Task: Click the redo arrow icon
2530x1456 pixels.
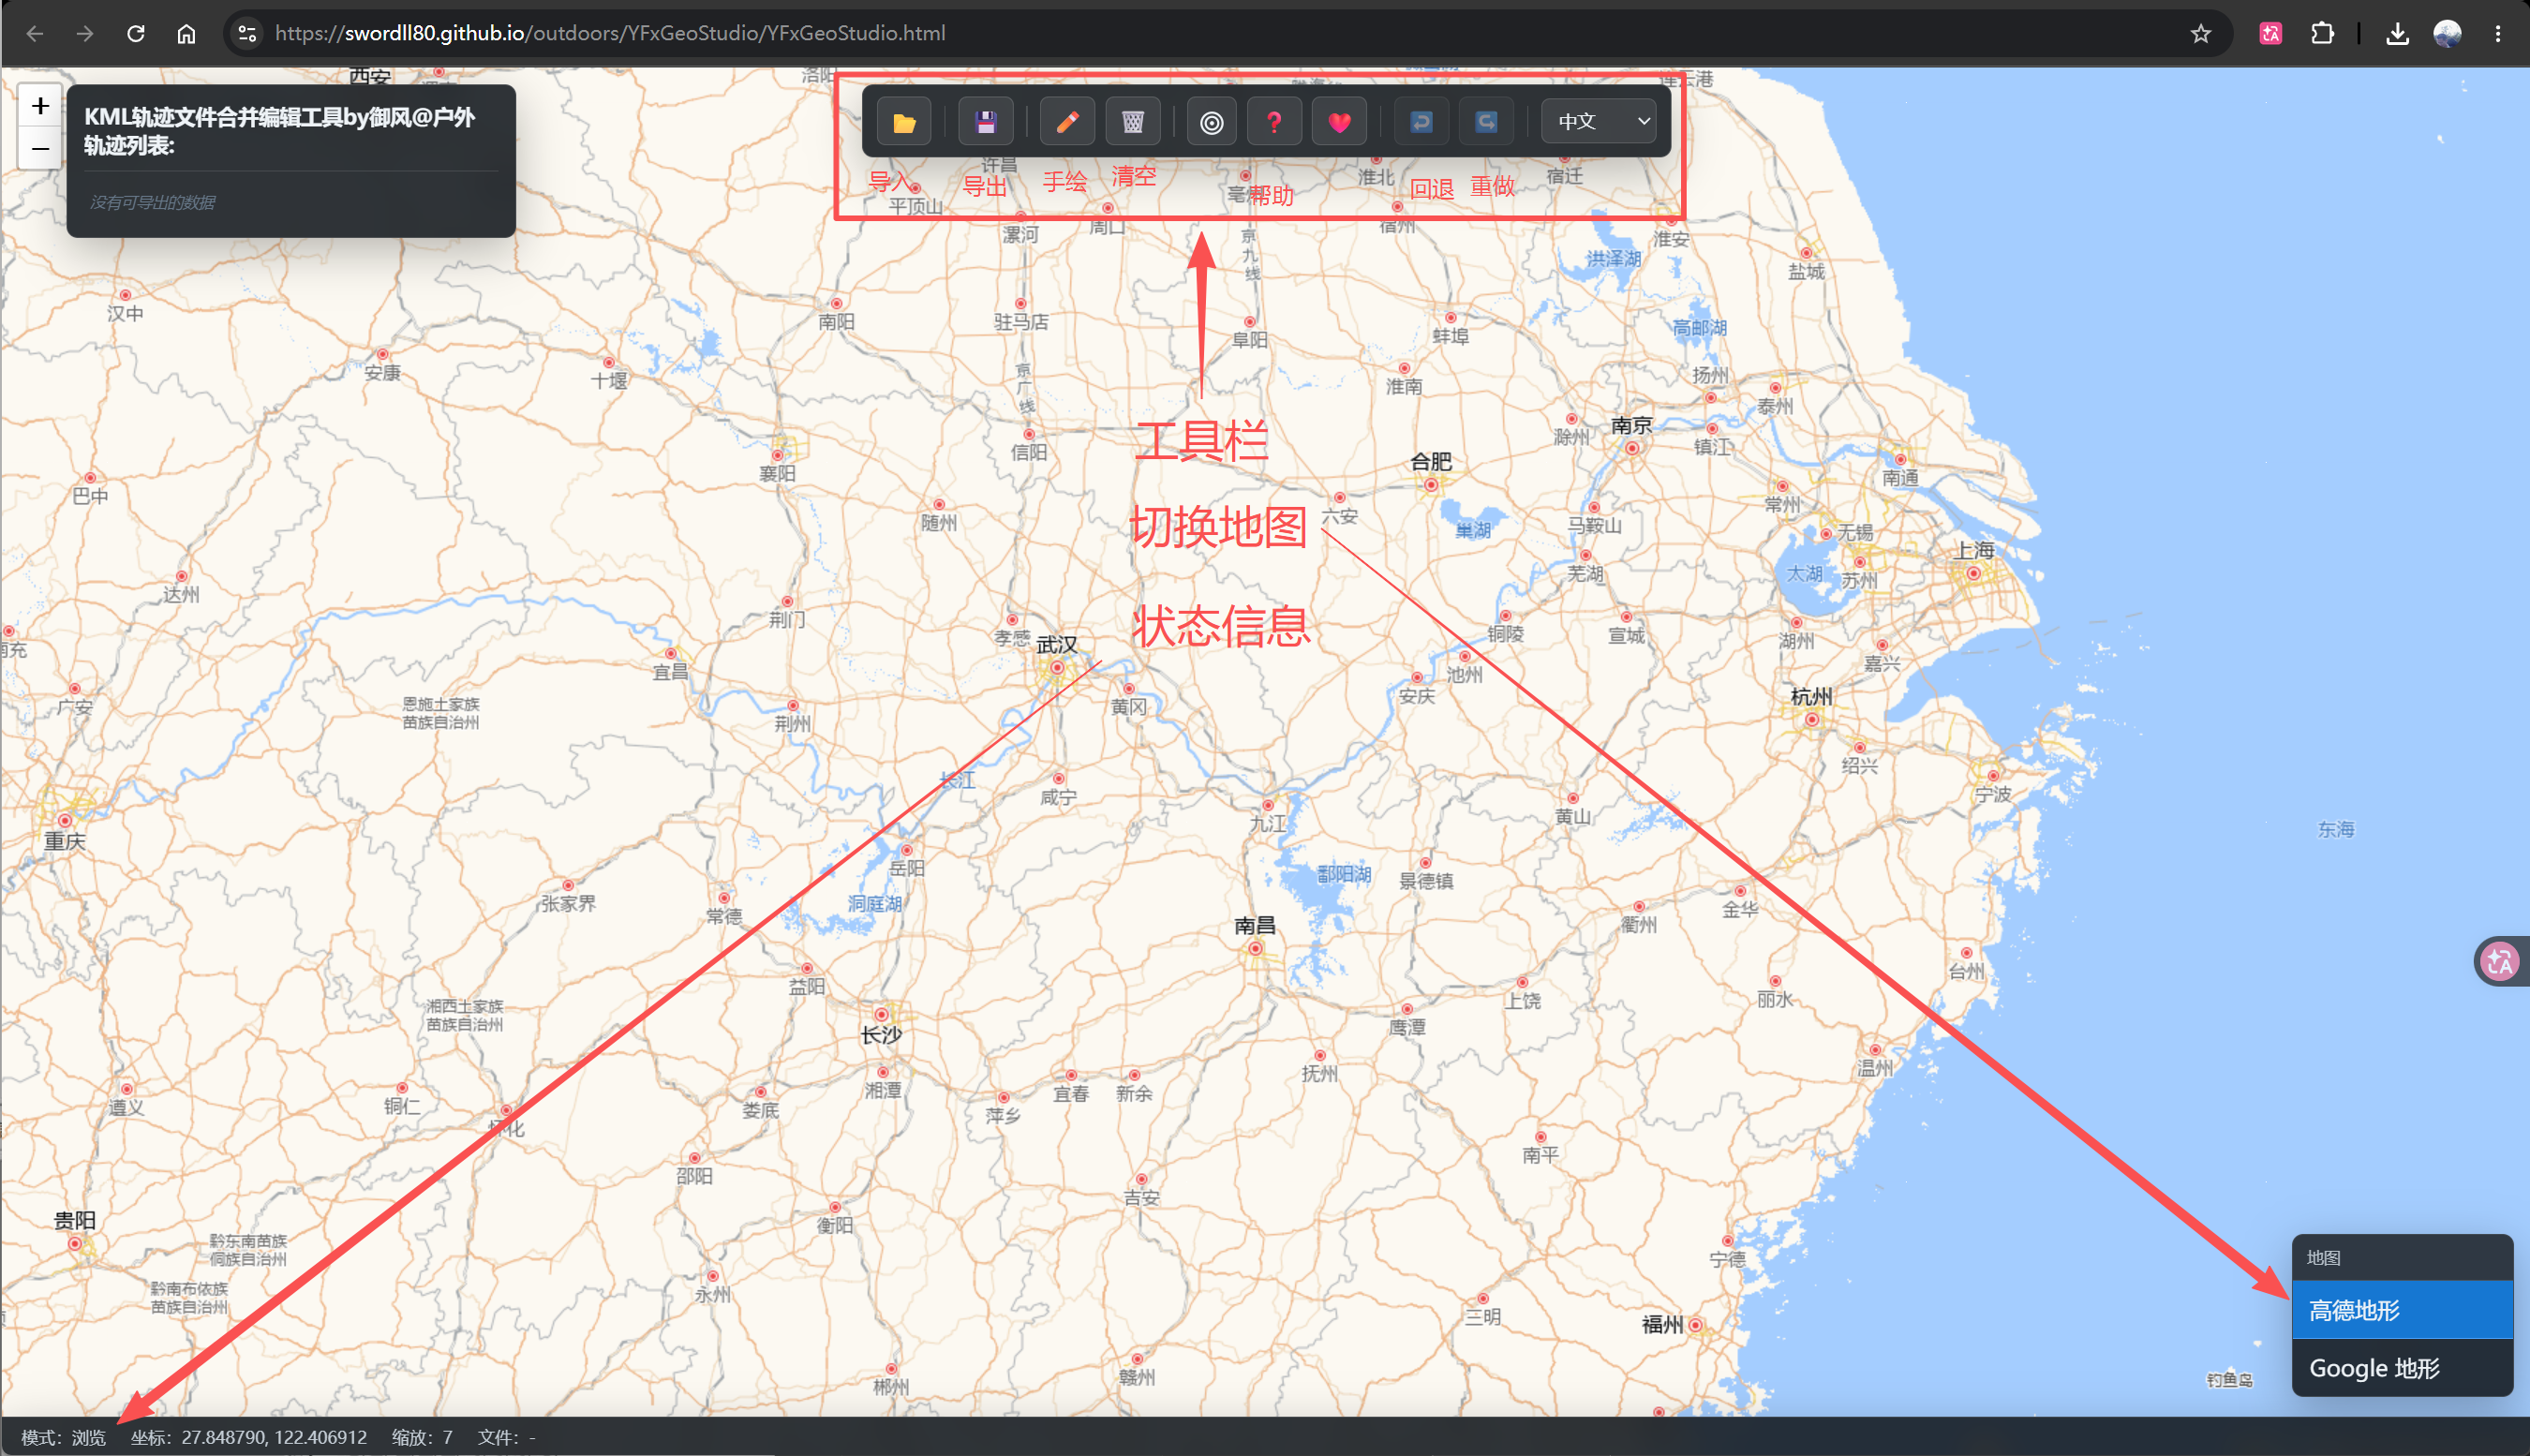Action: pos(1486,122)
